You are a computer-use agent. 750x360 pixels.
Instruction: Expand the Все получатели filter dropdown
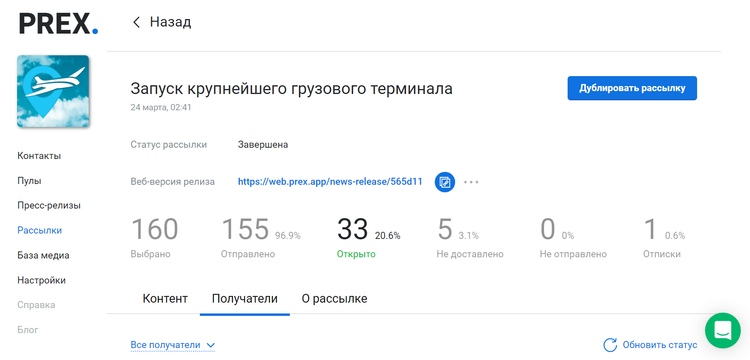tap(173, 345)
